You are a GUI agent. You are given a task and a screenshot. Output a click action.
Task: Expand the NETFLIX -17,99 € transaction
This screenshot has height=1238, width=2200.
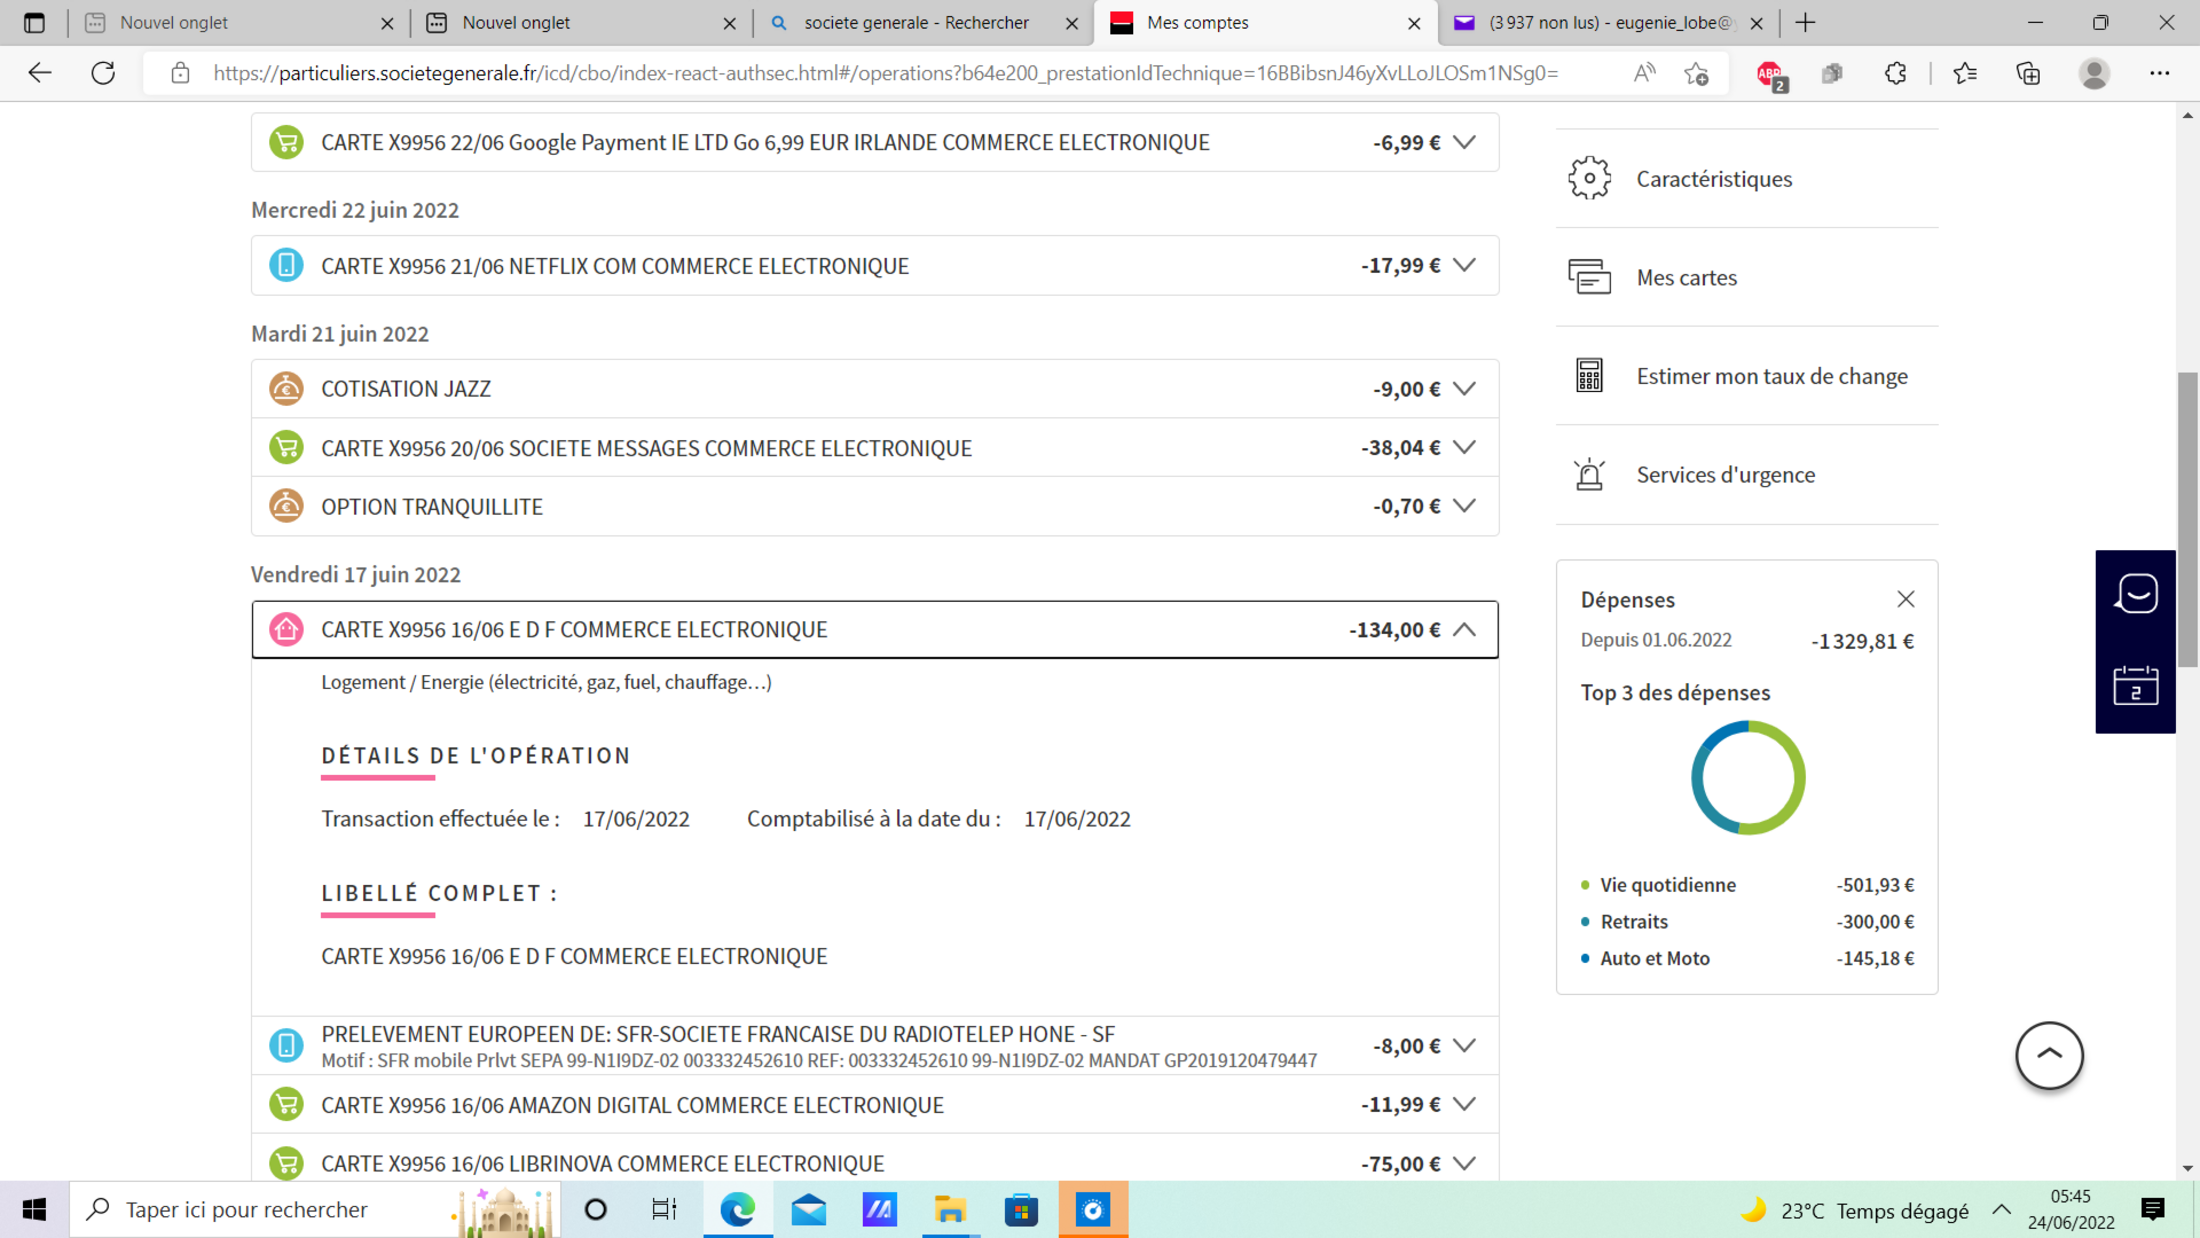(1464, 265)
